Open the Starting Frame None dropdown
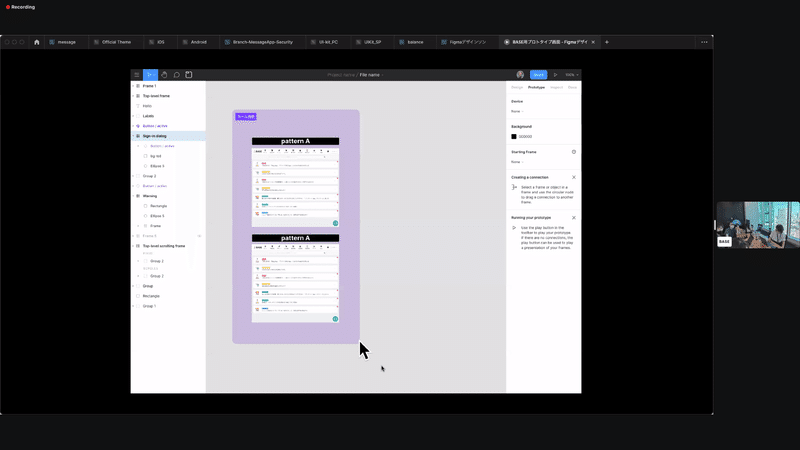 click(517, 162)
